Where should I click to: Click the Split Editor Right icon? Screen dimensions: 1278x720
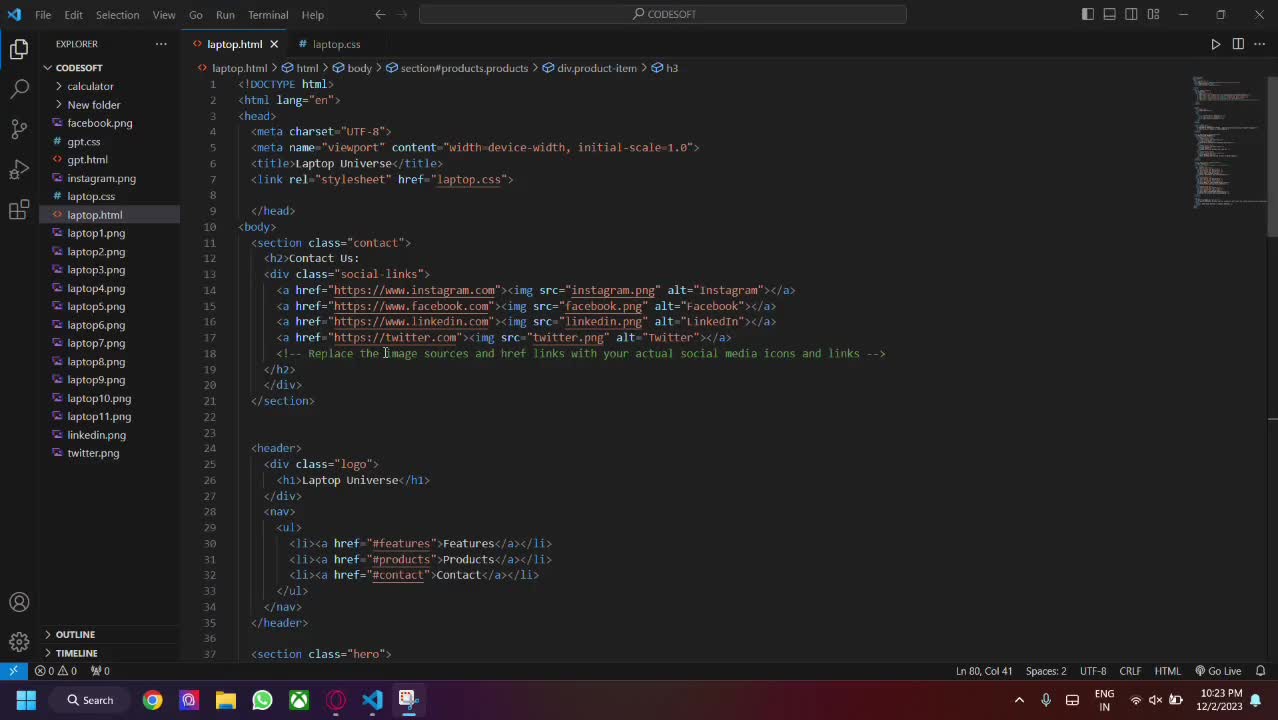coord(1238,44)
